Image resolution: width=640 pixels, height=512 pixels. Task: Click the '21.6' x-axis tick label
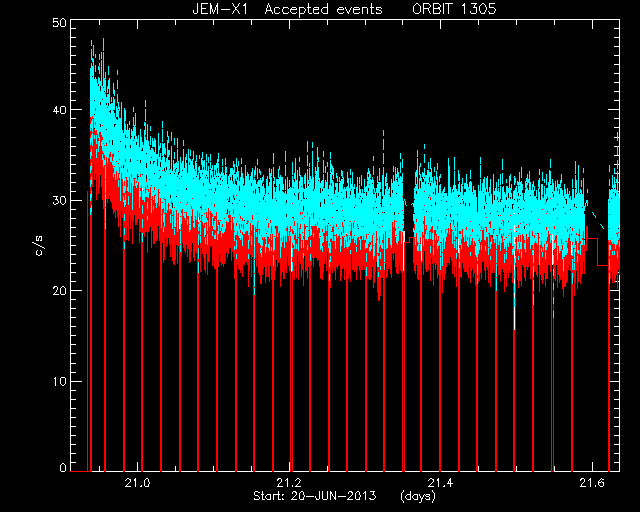pos(592,483)
